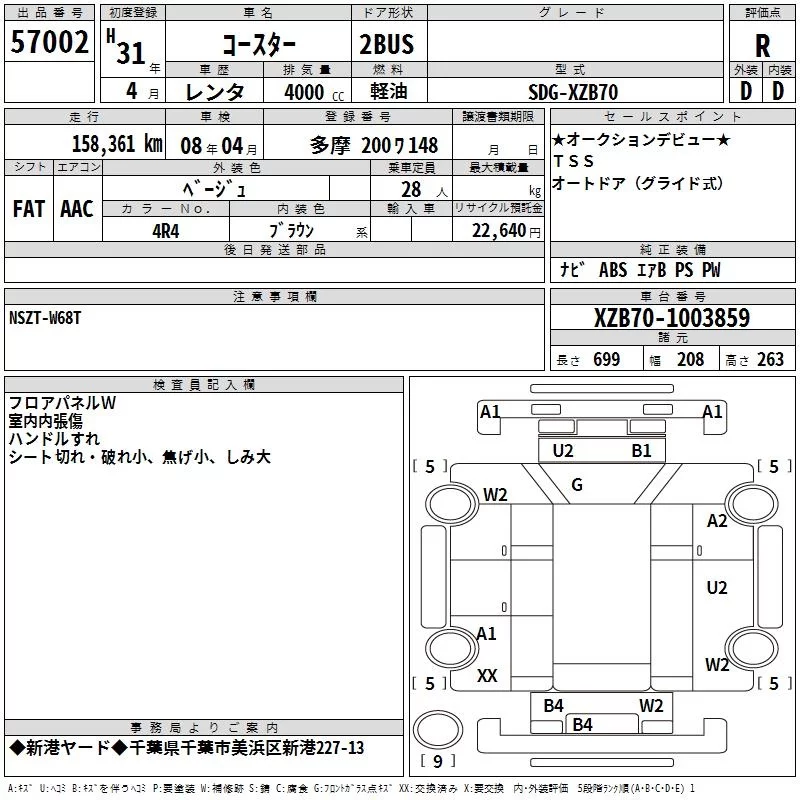Click the 諸元 header

point(672,337)
